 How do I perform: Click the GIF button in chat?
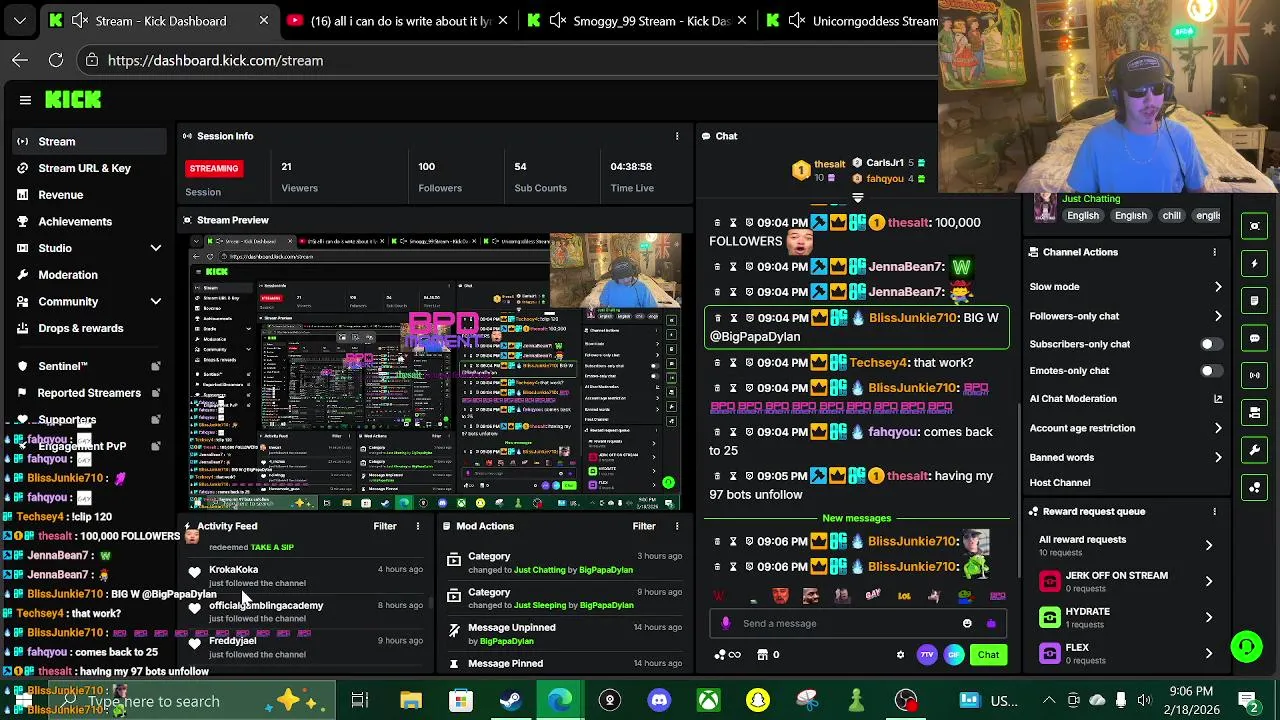954,655
